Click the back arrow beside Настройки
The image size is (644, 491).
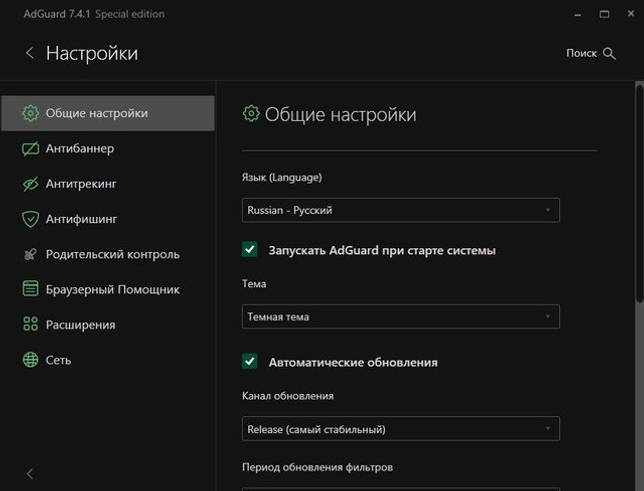(30, 53)
